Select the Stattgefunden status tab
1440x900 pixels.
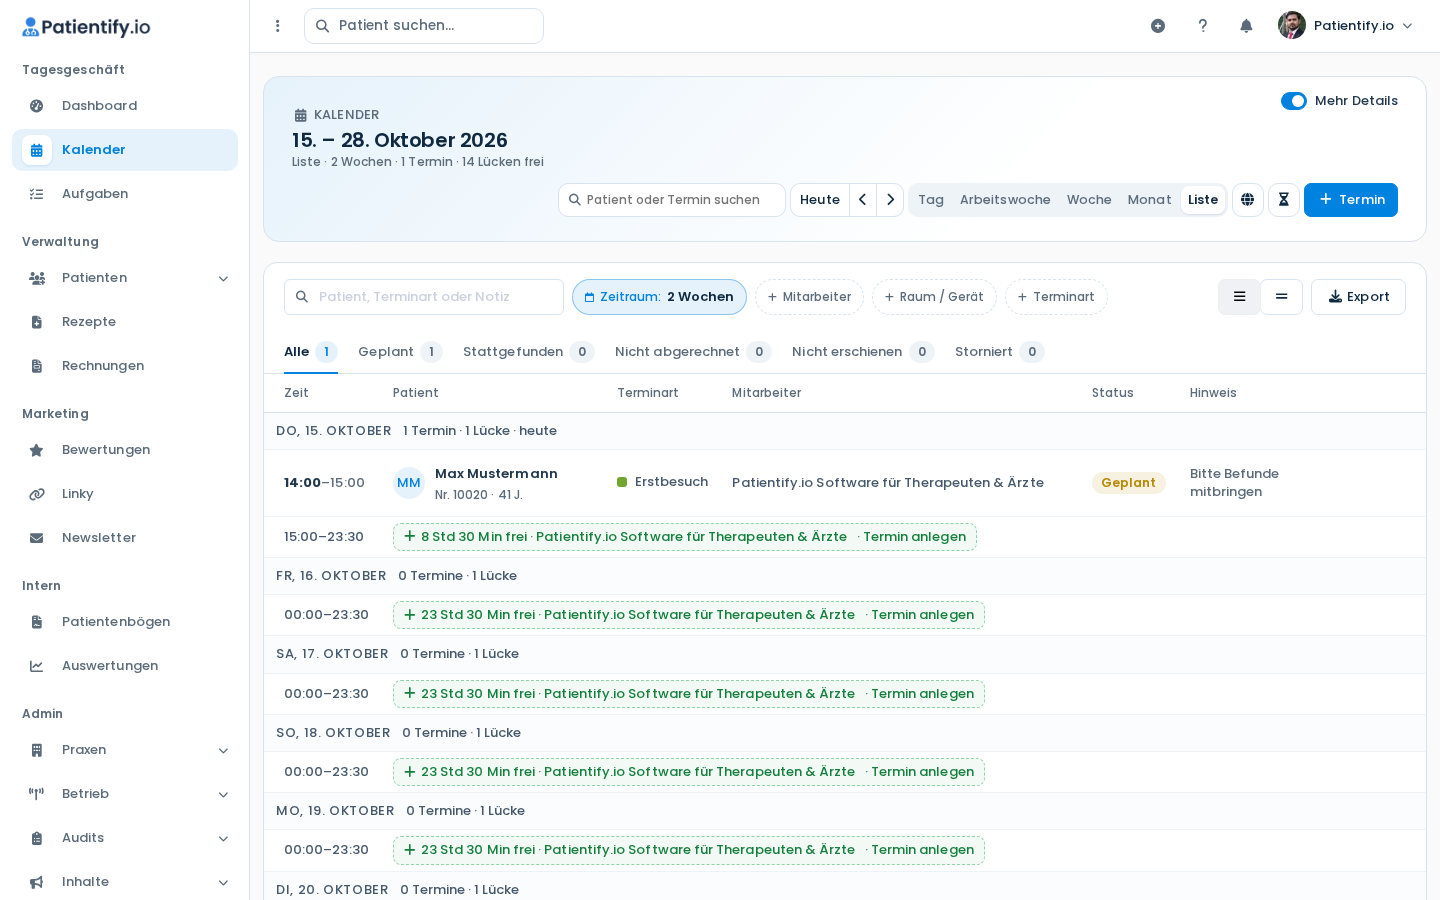[x=528, y=352]
